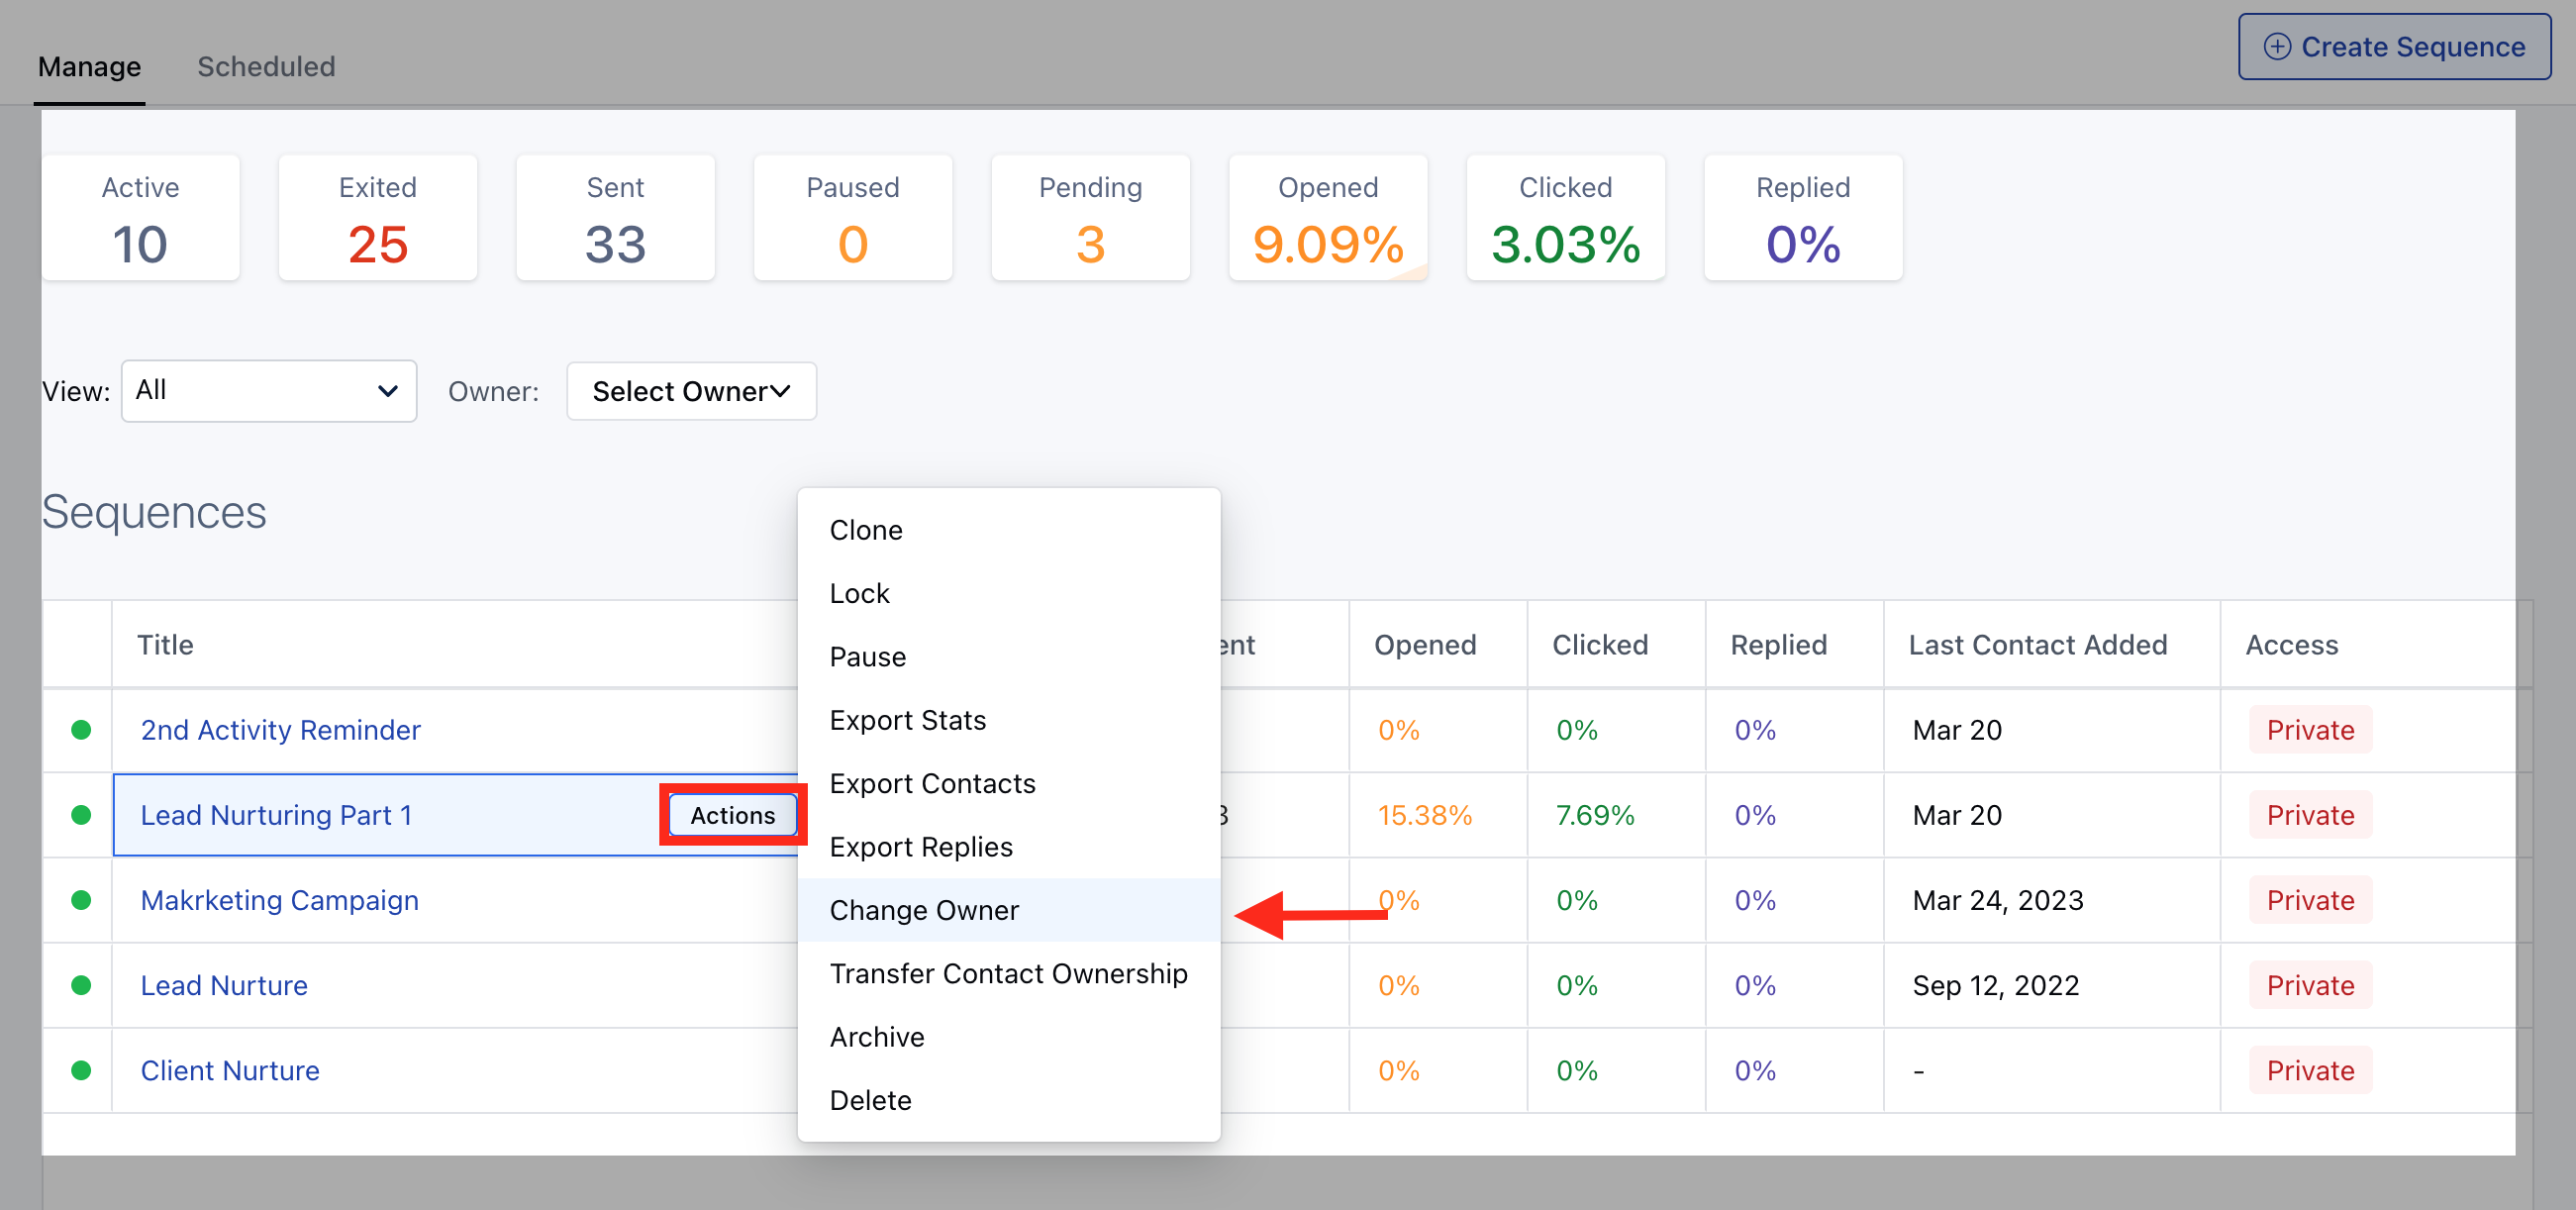Image resolution: width=2576 pixels, height=1210 pixels.
Task: Click the Clicked 3.03% stat card
Action: pos(1565,217)
